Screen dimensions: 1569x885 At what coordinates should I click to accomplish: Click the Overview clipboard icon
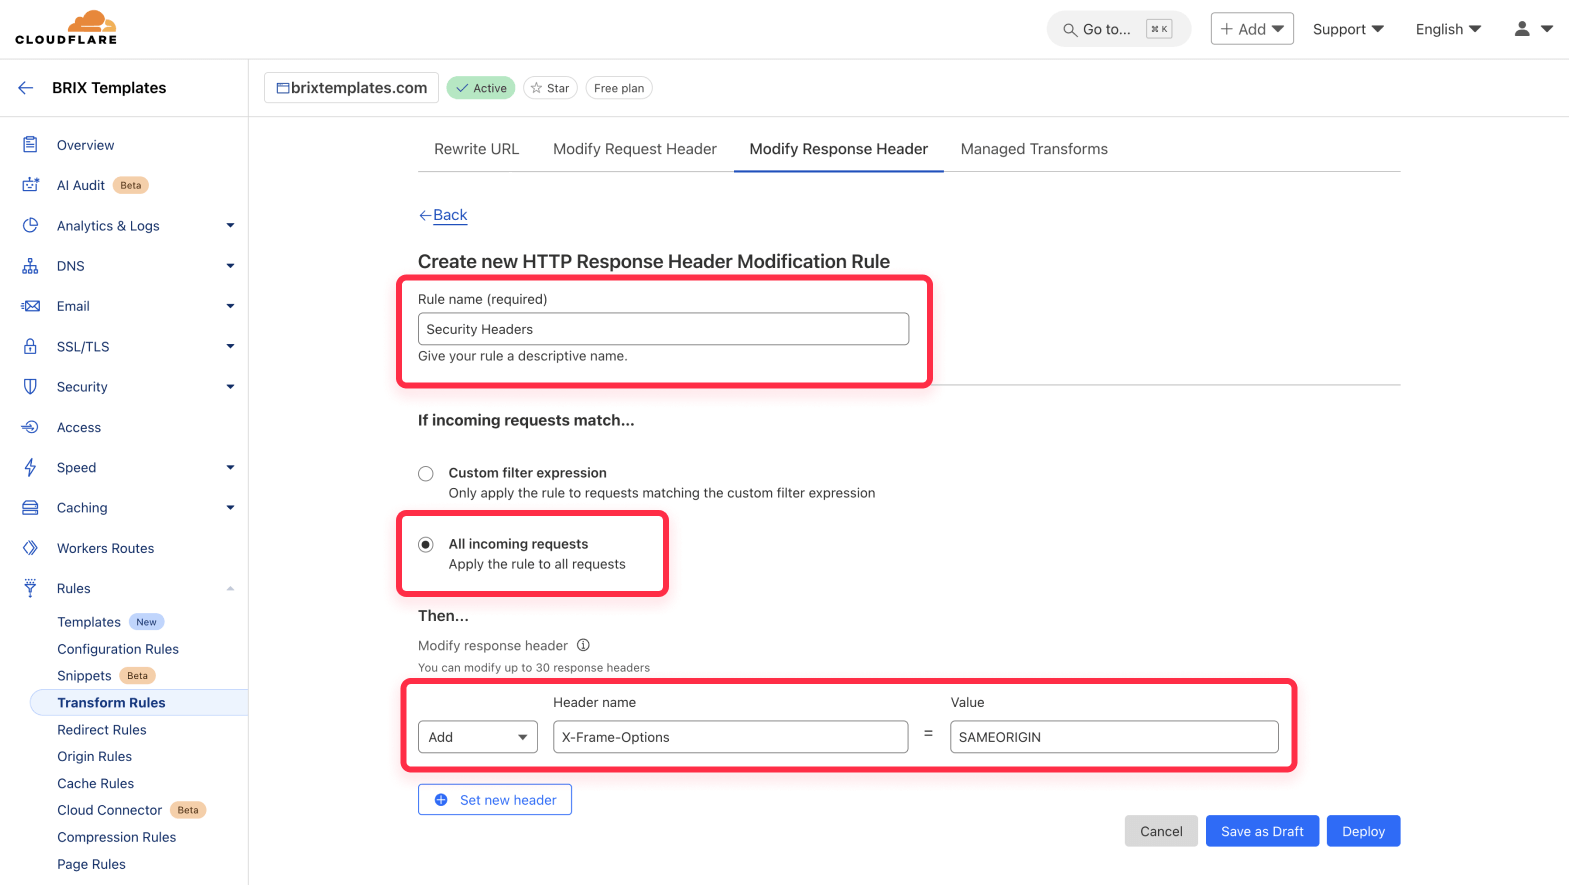[x=30, y=145]
